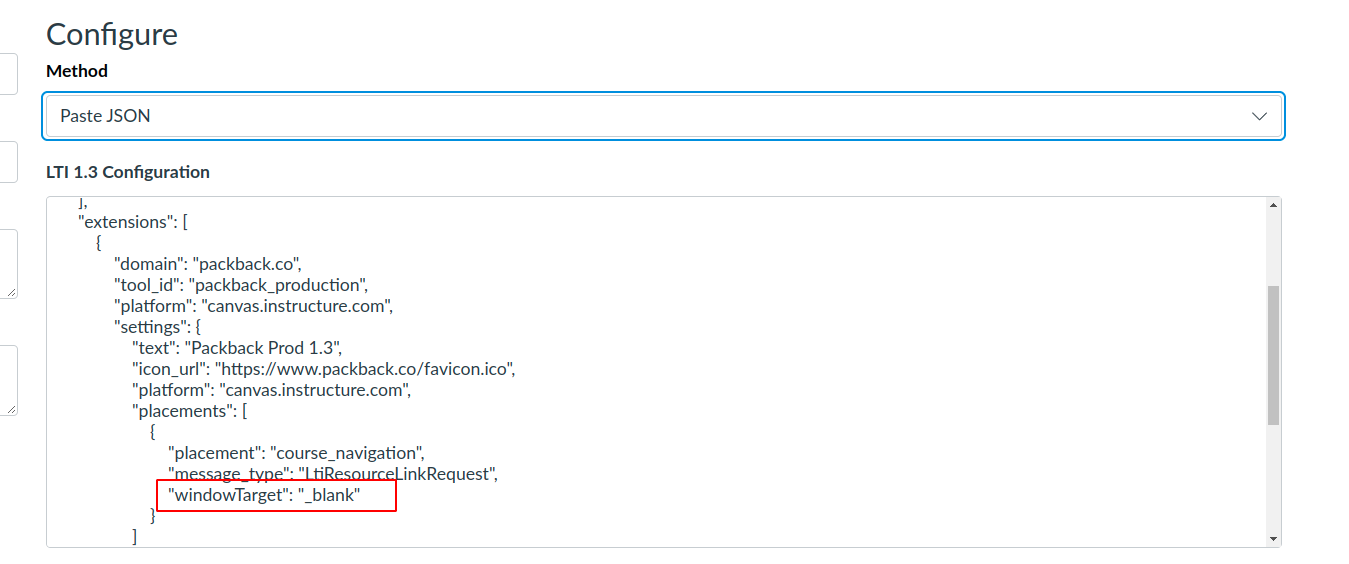Click scrollbar track below the thumb
The image size is (1349, 564).
pyautogui.click(x=1273, y=480)
